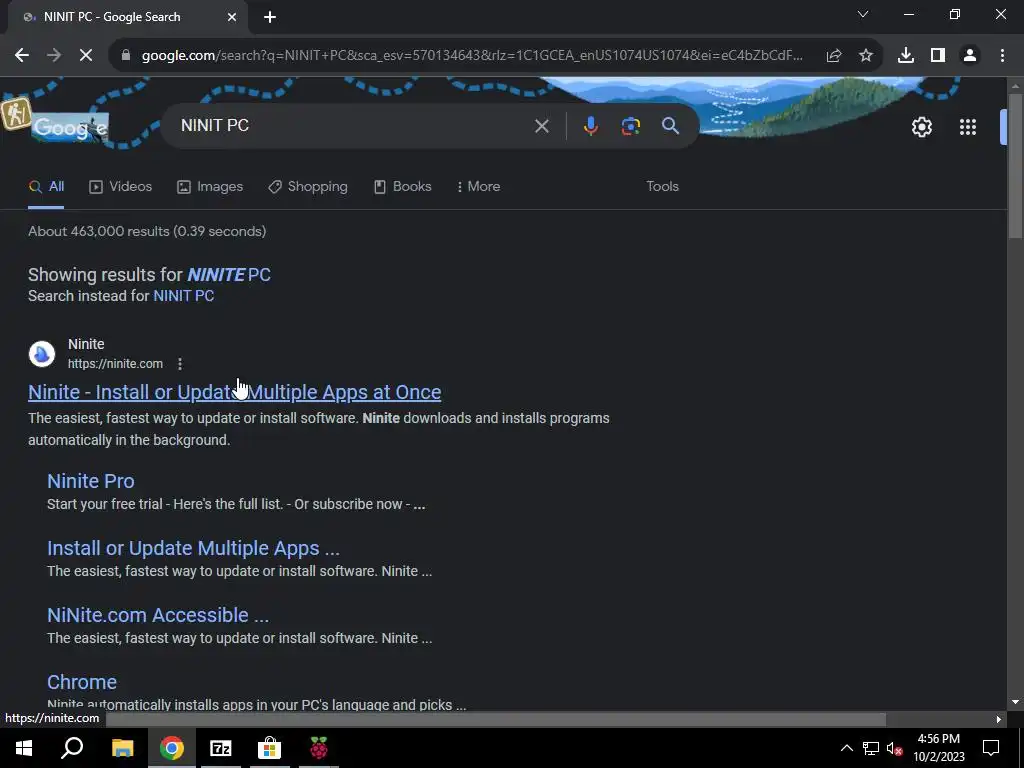
Task: Click the vertical scrollbar down arrow
Action: [x=1016, y=703]
